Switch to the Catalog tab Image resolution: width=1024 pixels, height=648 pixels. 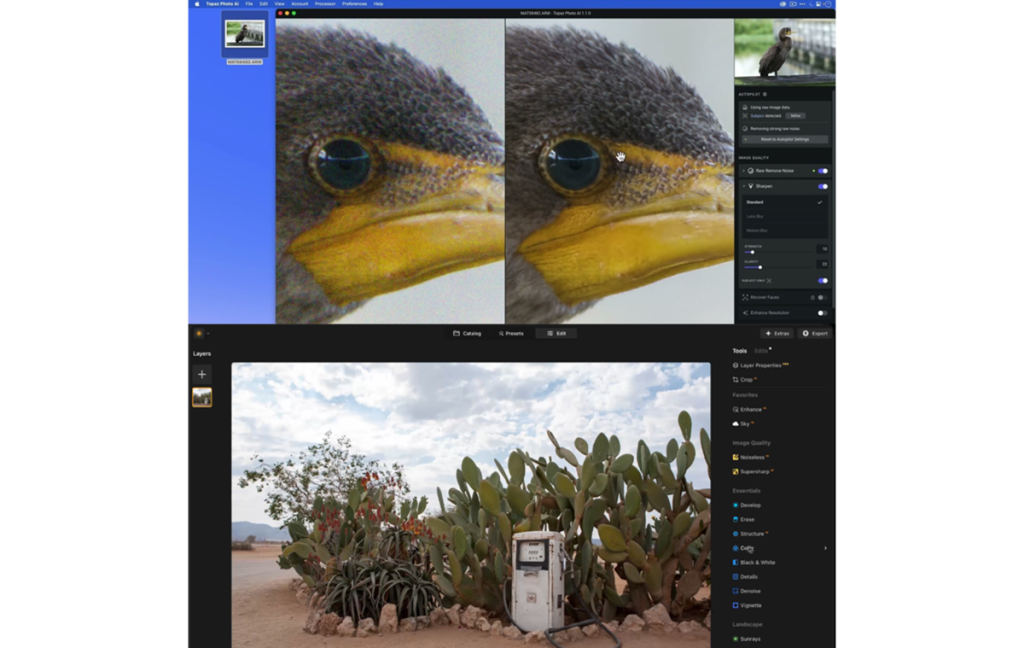(x=468, y=333)
